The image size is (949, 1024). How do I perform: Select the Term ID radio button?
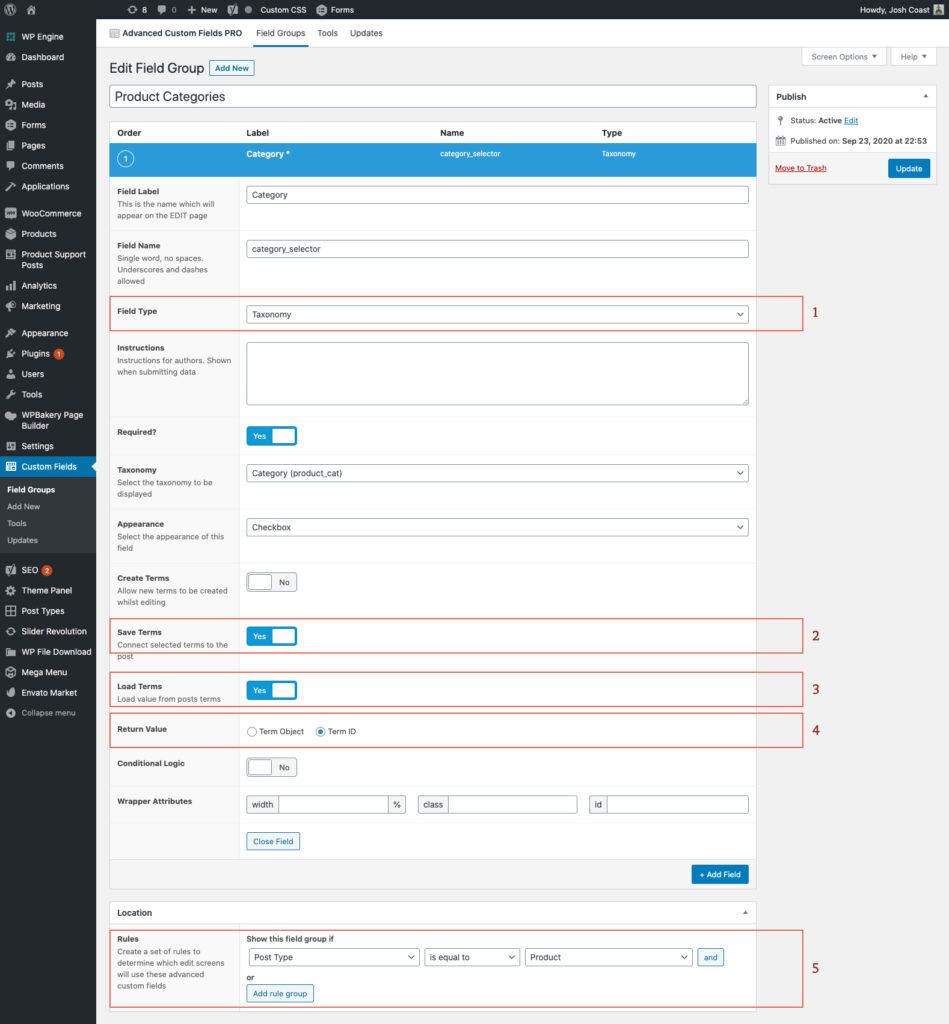320,731
